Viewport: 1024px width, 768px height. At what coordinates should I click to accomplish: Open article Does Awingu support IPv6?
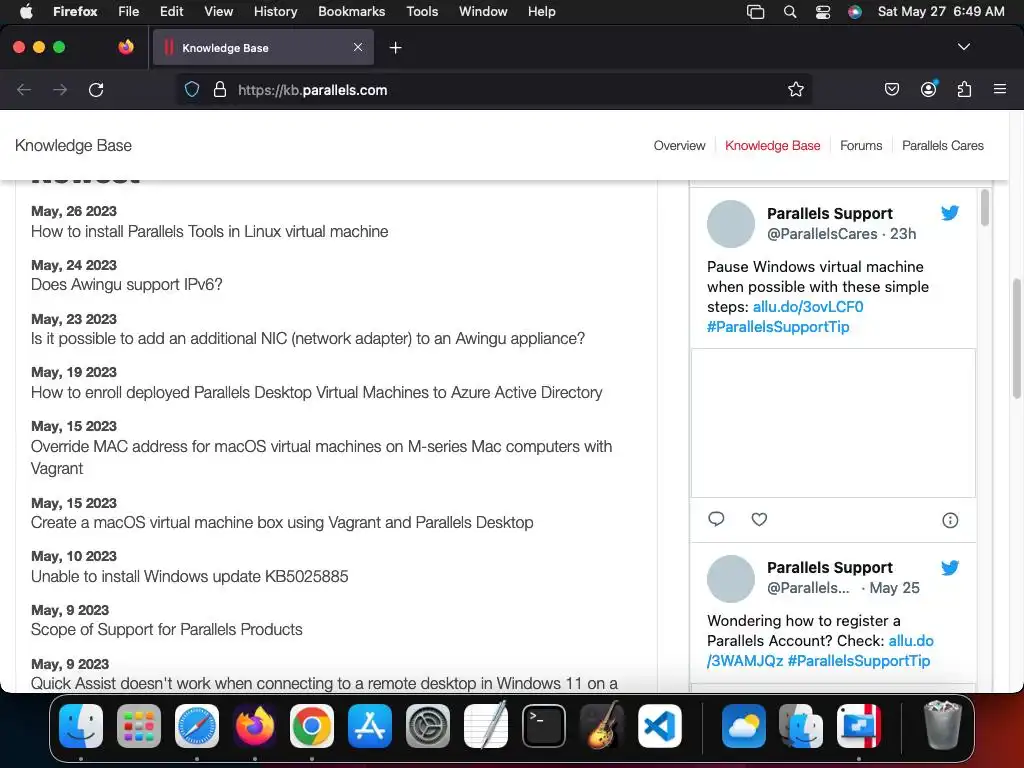point(127,285)
